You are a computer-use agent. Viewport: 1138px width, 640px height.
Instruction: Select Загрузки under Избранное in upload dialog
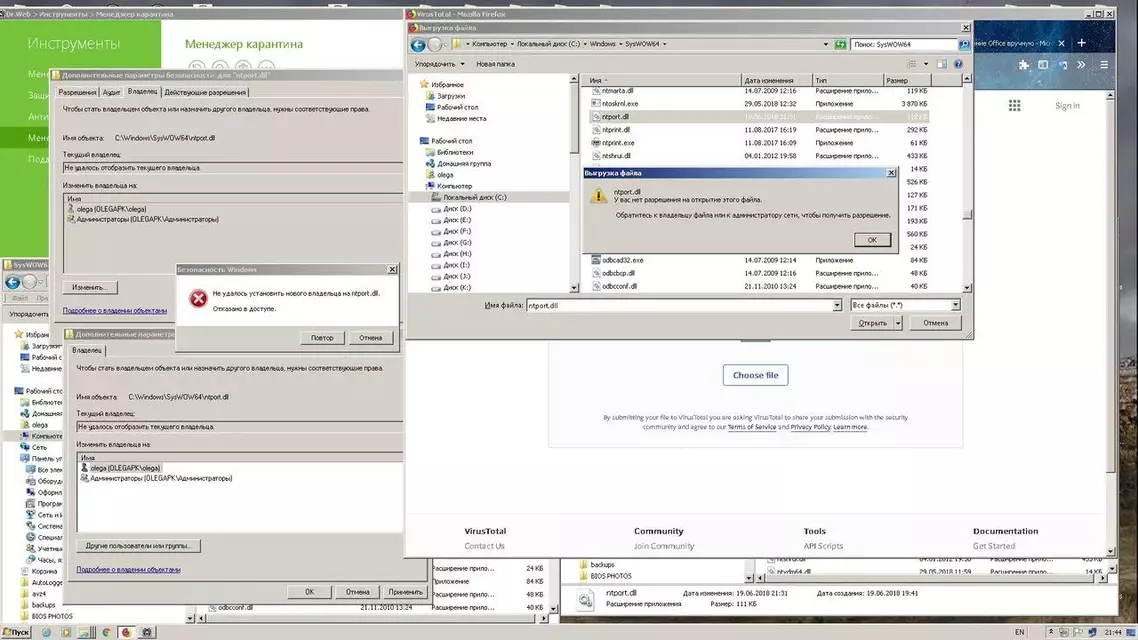coord(451,96)
